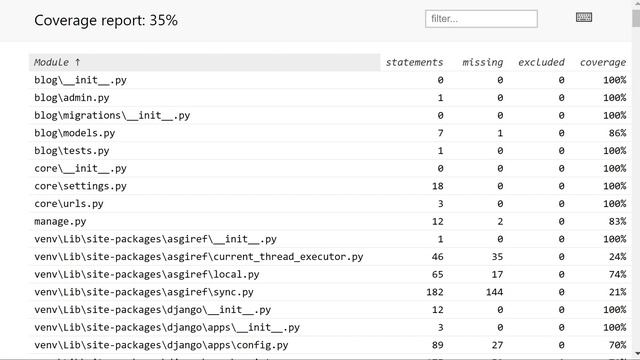The image size is (640, 360).
Task: Click the 83% coverage of manage.py
Action: (617, 221)
